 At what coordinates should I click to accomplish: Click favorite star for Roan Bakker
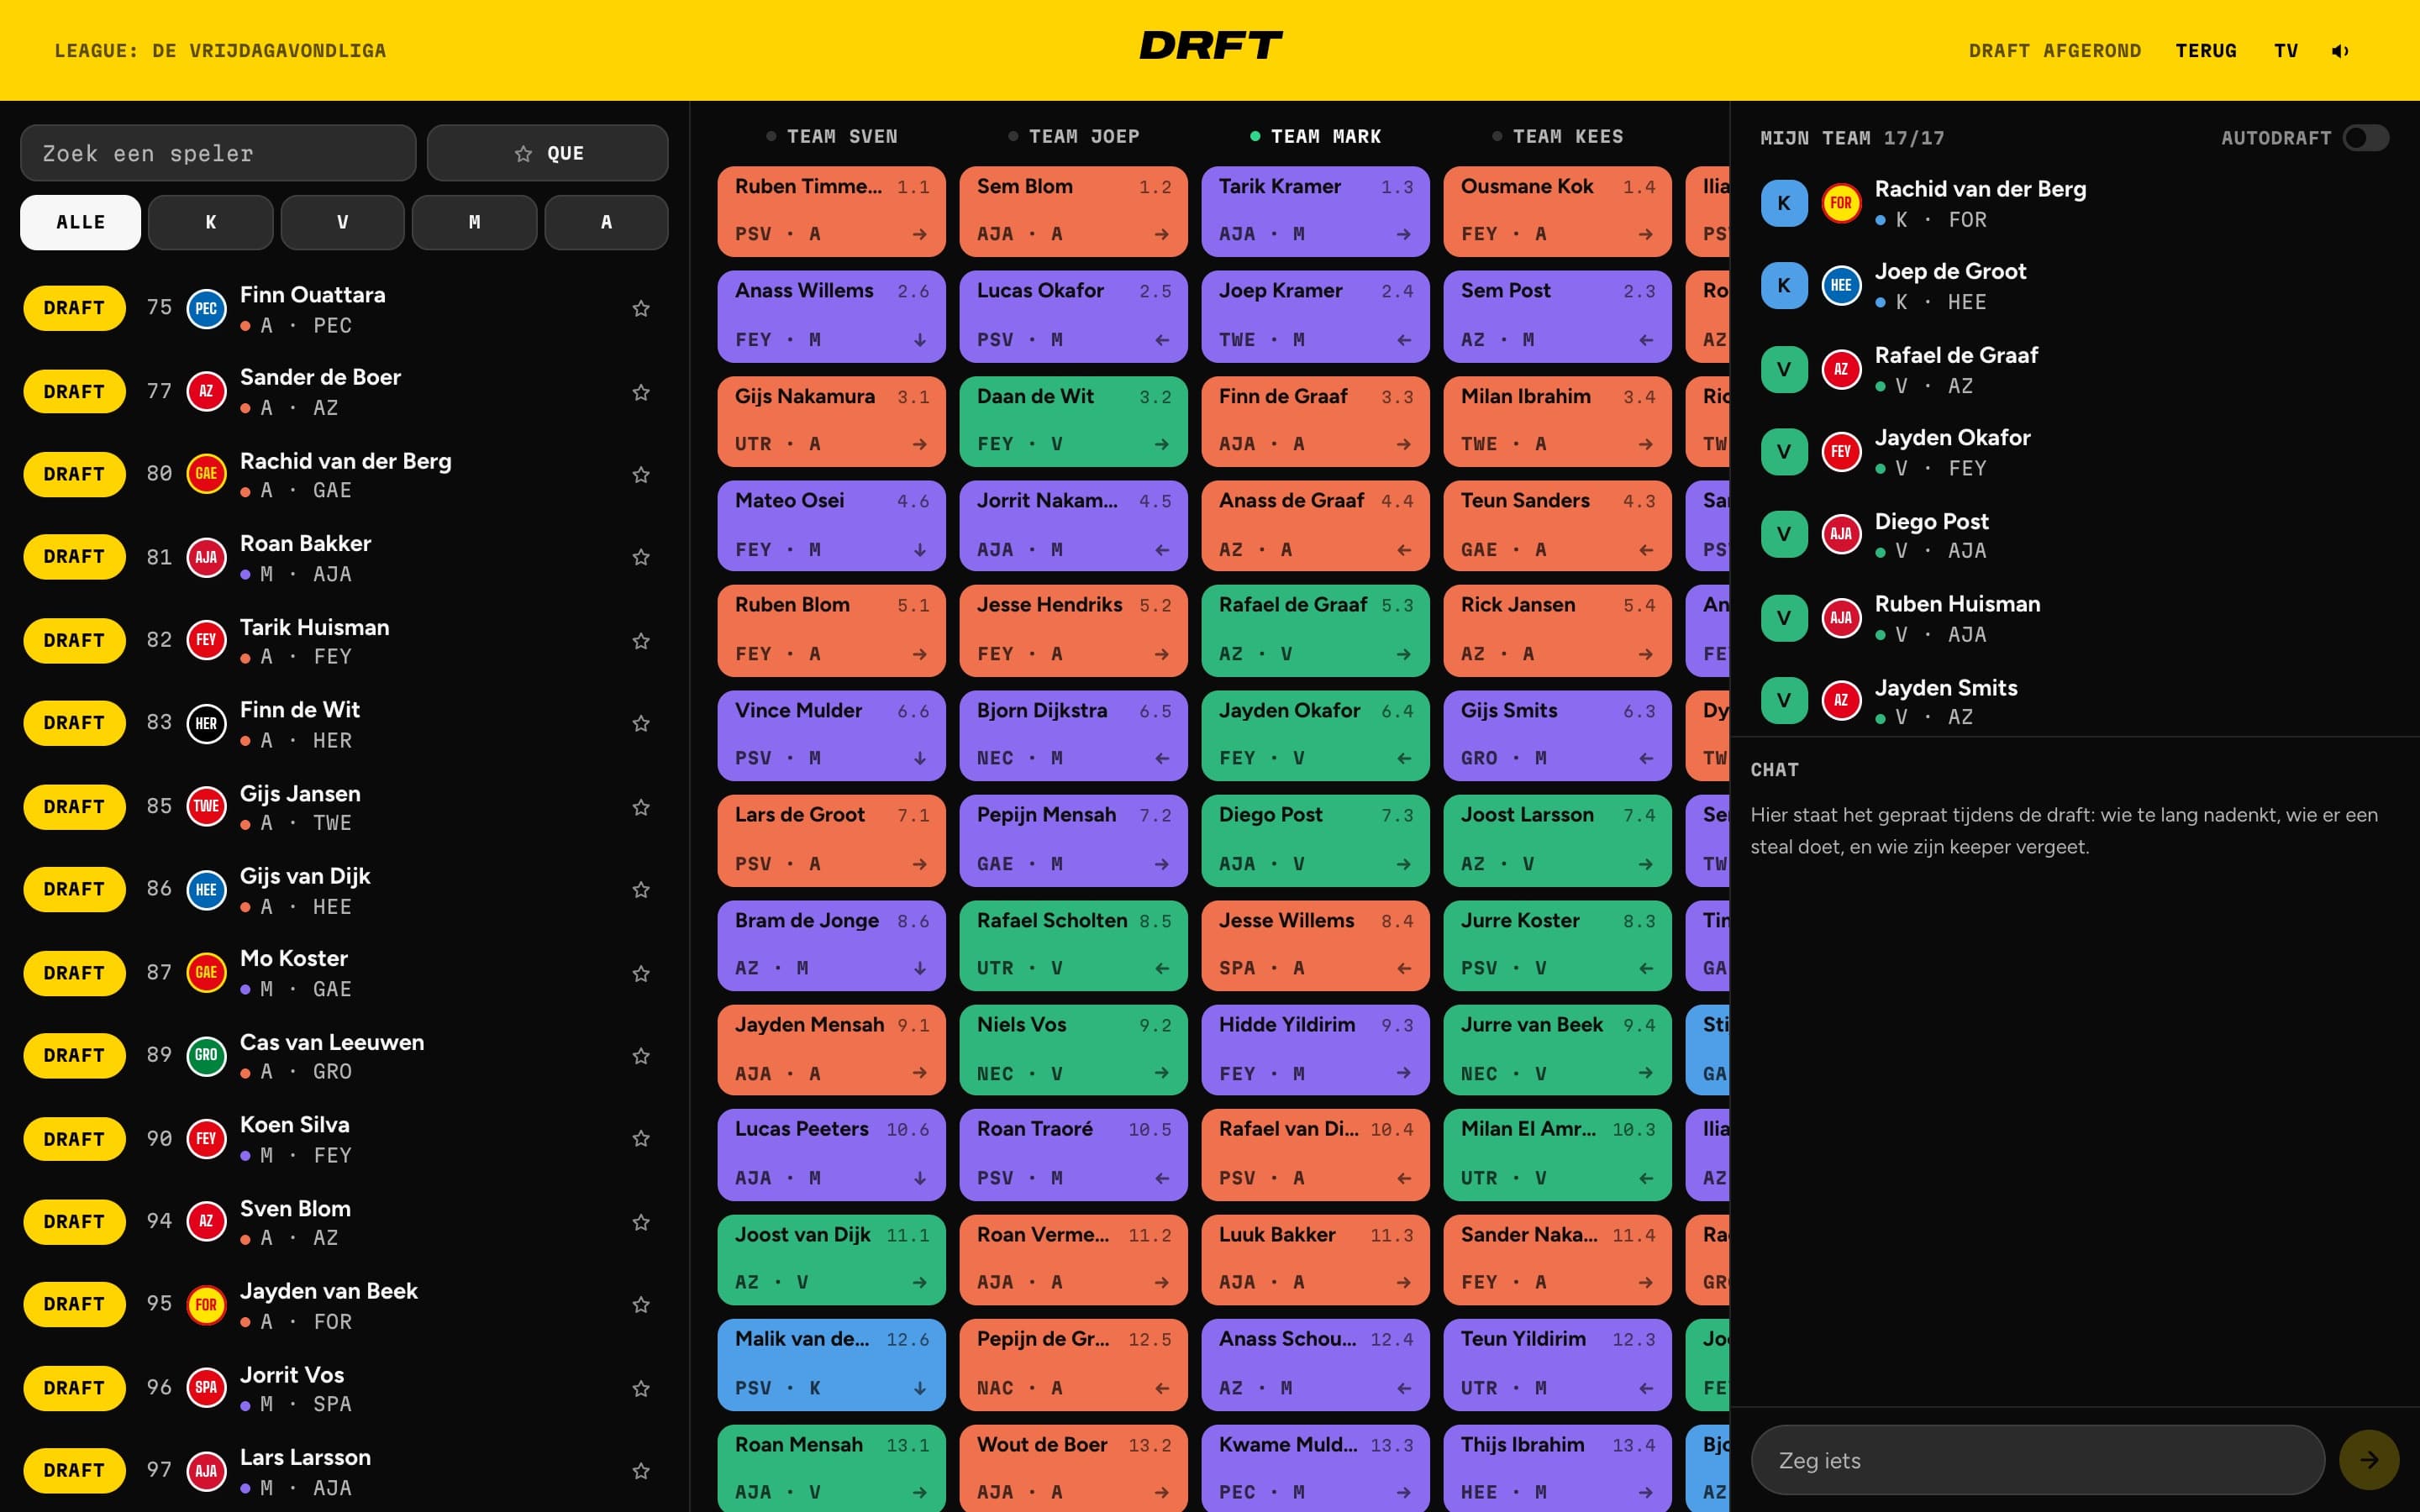coord(641,557)
